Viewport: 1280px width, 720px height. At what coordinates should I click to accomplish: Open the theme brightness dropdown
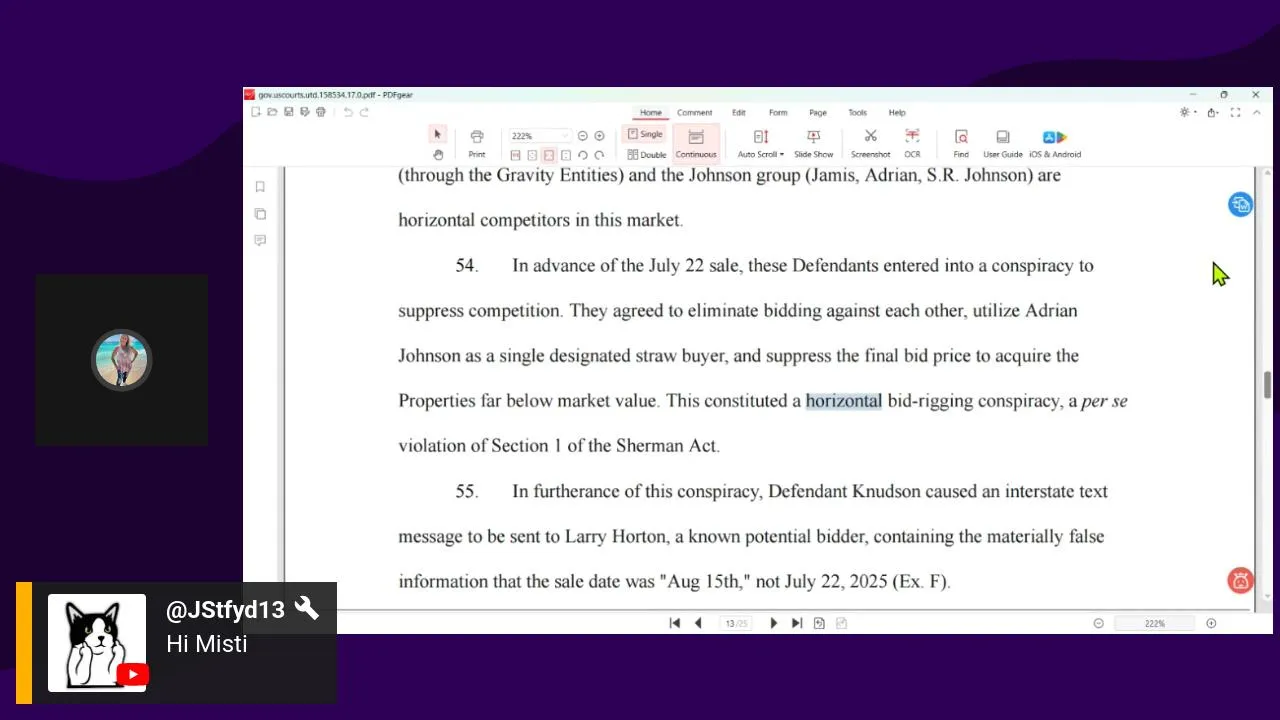[x=1187, y=112]
